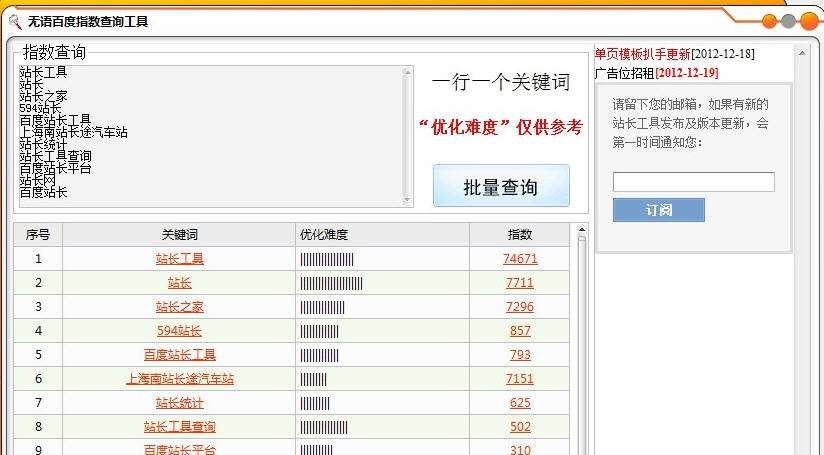Open keyword link 上海南站长途汽车站
The width and height of the screenshot is (824, 455).
(x=180, y=378)
